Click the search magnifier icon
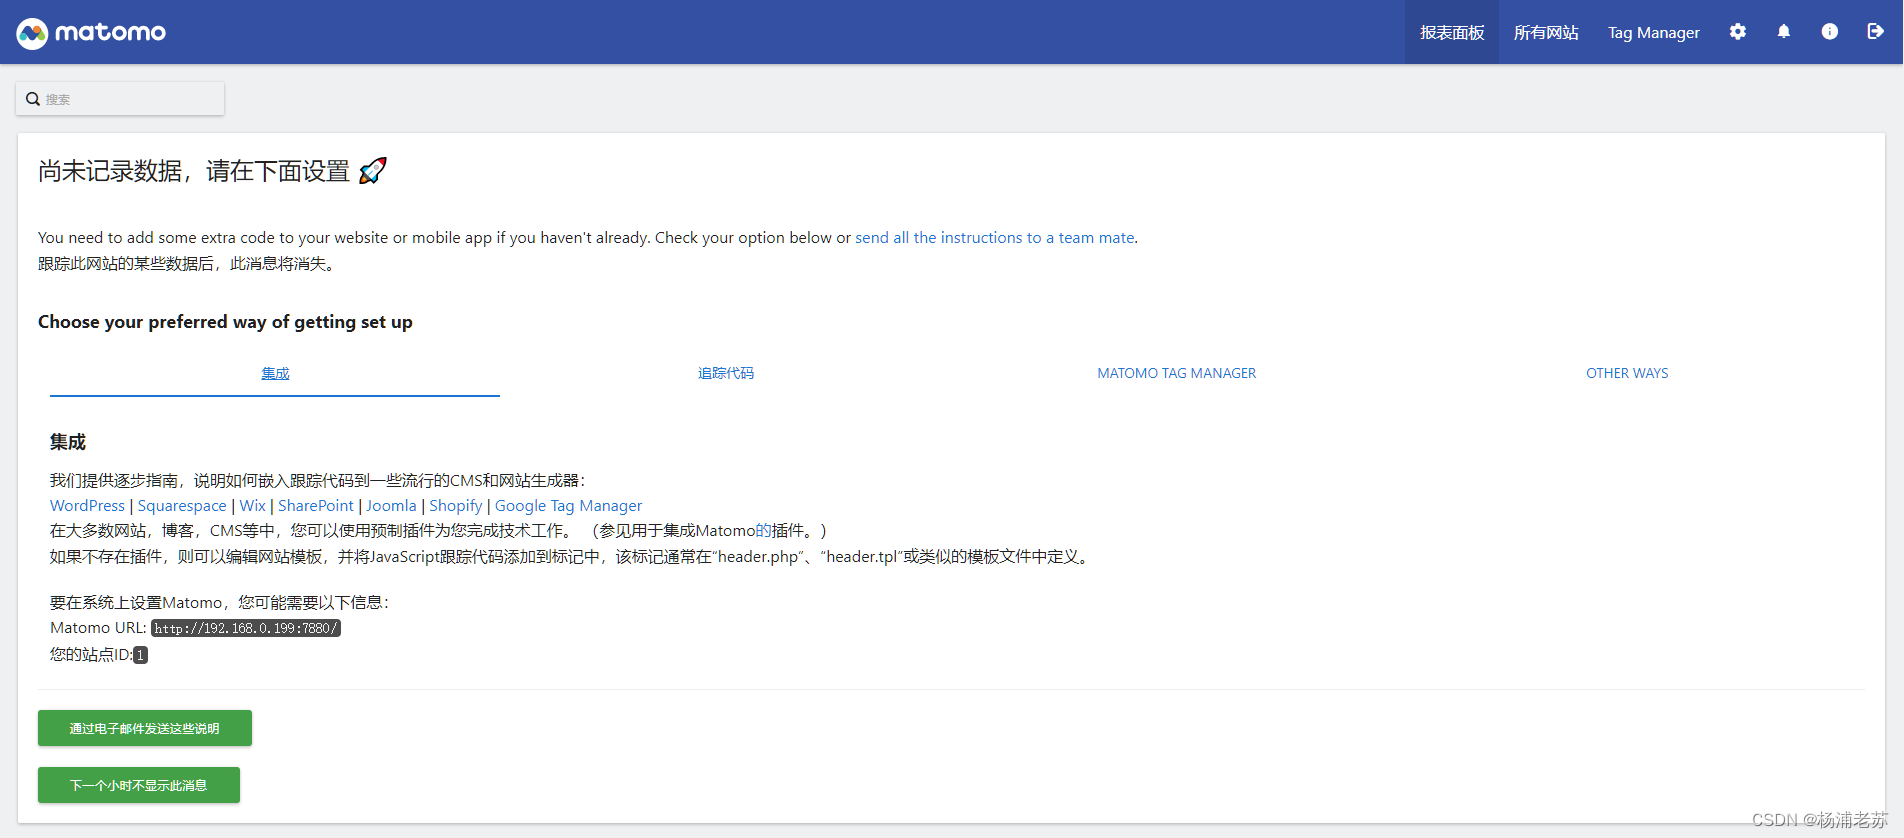The width and height of the screenshot is (1904, 838). coord(33,99)
